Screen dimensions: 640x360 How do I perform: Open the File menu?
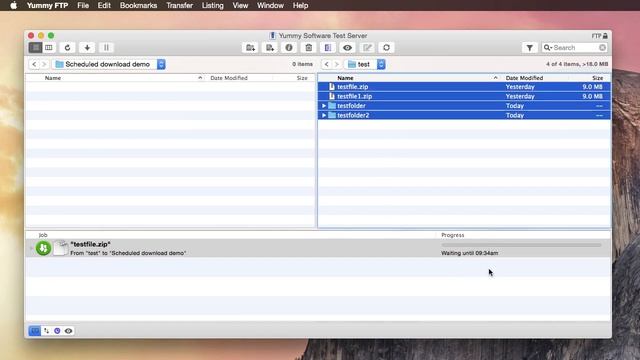click(x=83, y=5)
